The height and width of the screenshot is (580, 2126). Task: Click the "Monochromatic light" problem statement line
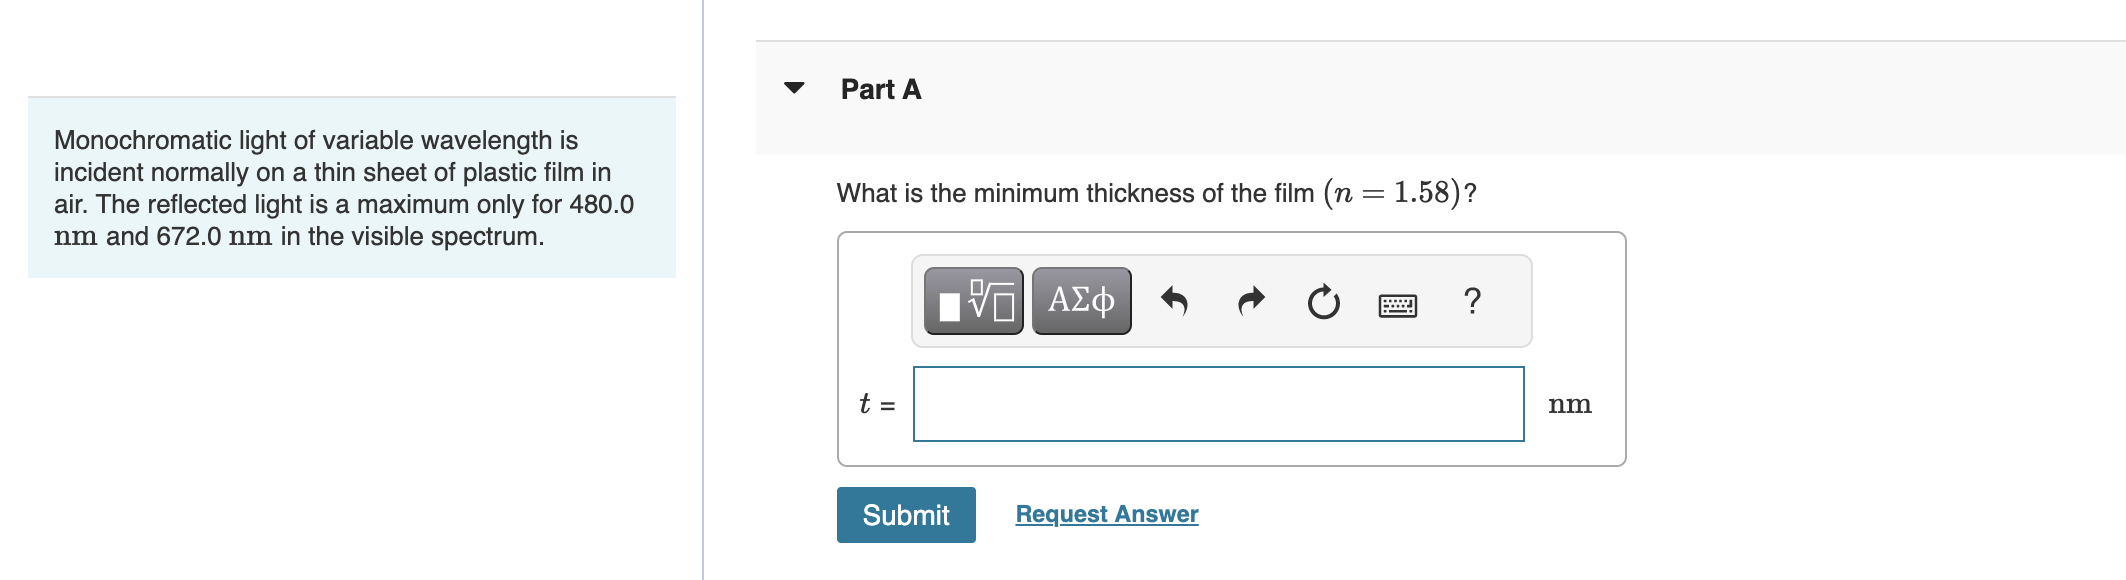(316, 140)
